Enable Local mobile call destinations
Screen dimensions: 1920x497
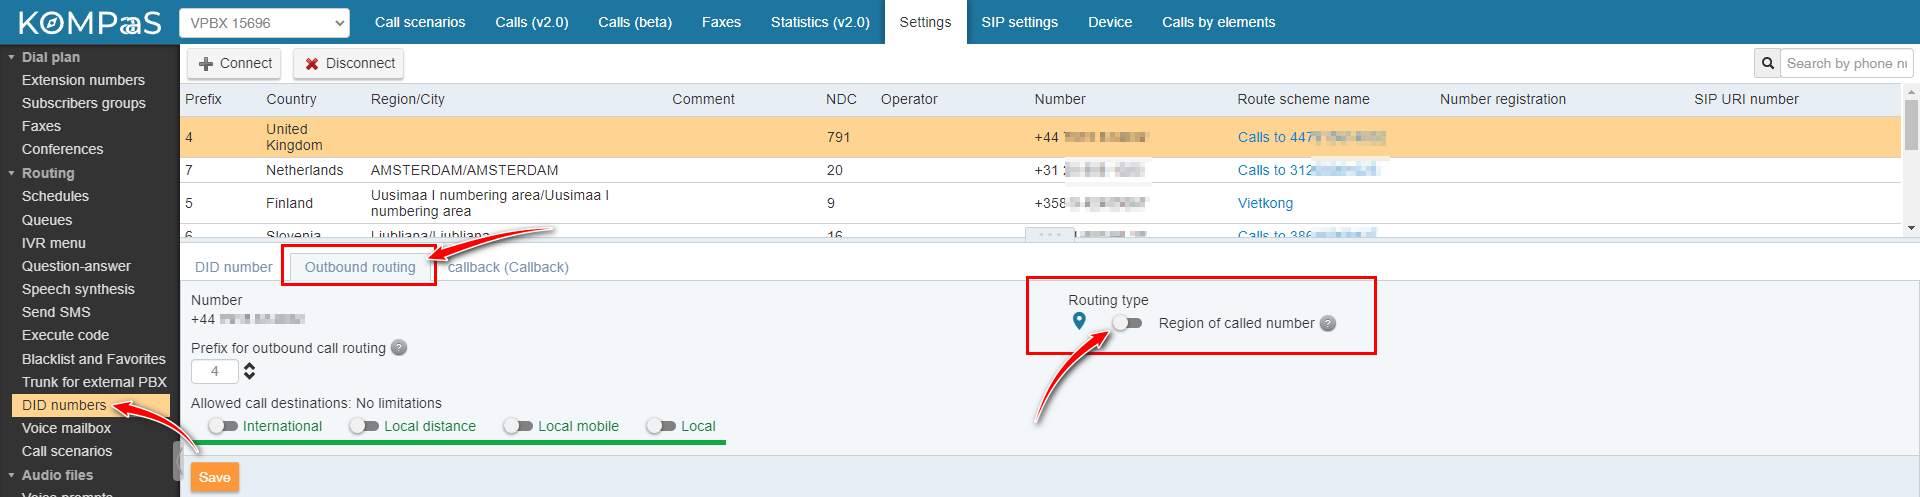[518, 426]
